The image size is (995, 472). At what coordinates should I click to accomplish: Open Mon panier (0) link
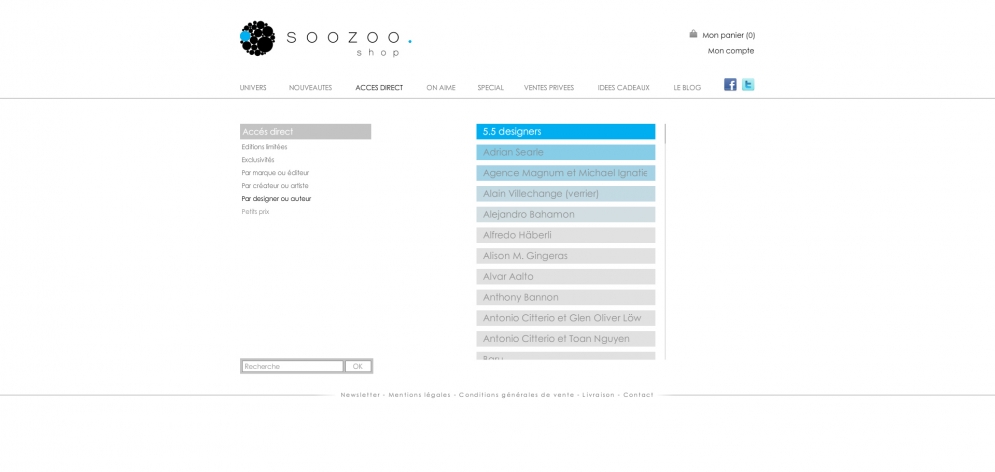coord(728,36)
